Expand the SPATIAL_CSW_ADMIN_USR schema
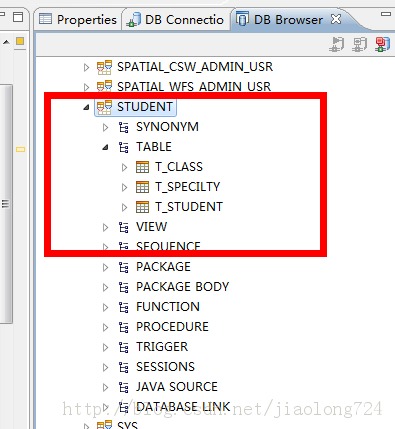The width and height of the screenshot is (395, 429). pos(86,67)
